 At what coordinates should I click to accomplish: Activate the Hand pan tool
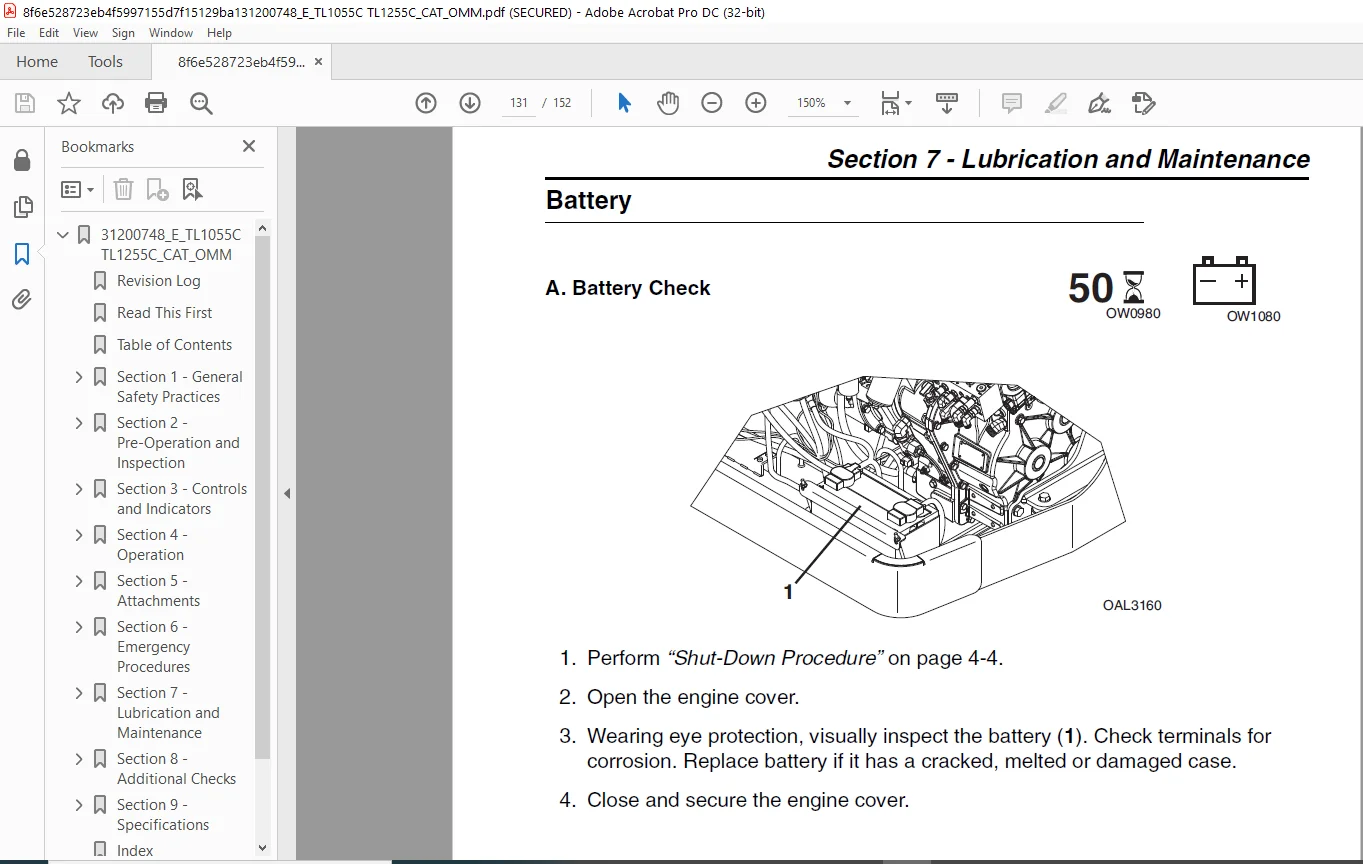coord(668,103)
